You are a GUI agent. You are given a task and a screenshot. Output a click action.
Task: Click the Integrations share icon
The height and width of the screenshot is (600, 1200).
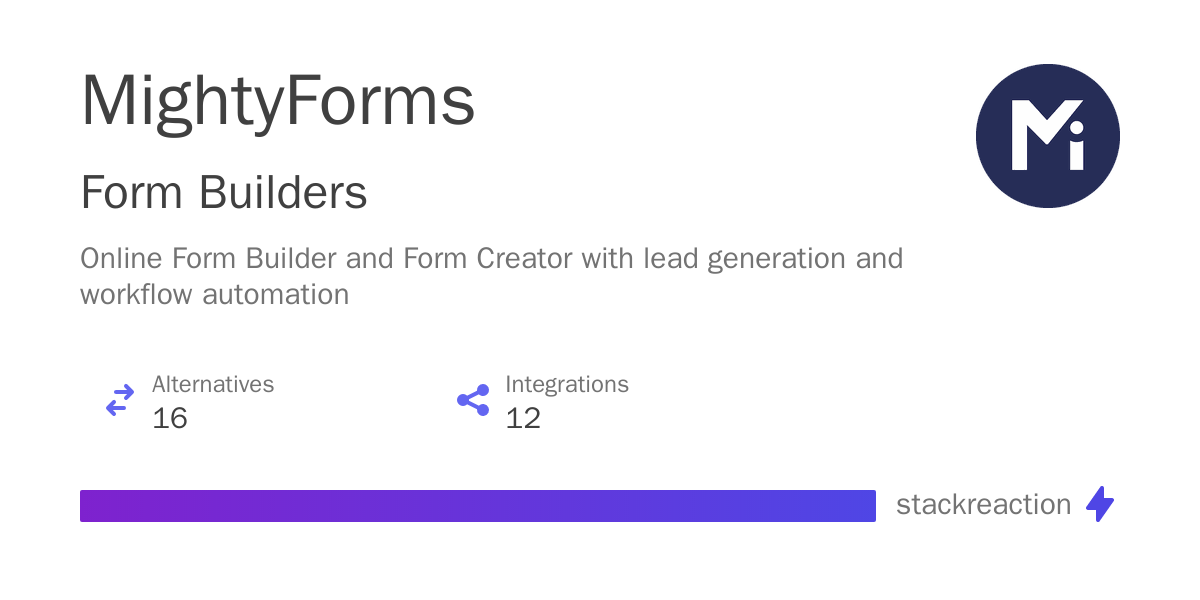coord(473,401)
